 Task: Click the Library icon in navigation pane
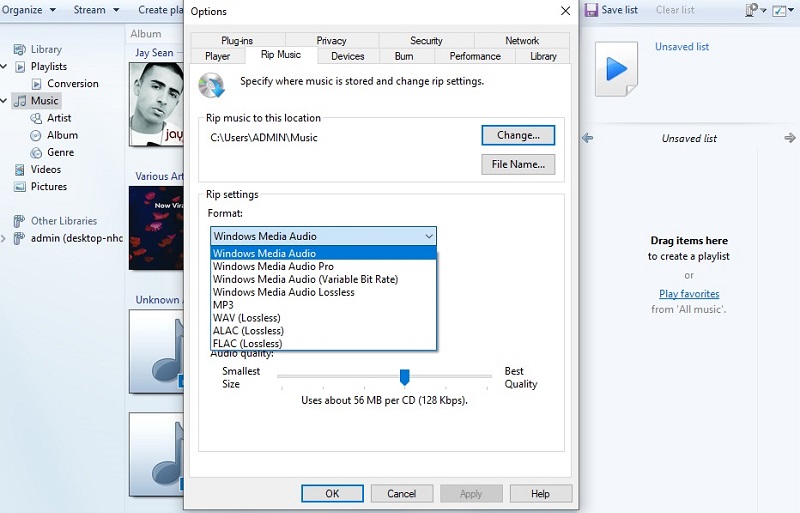point(19,50)
